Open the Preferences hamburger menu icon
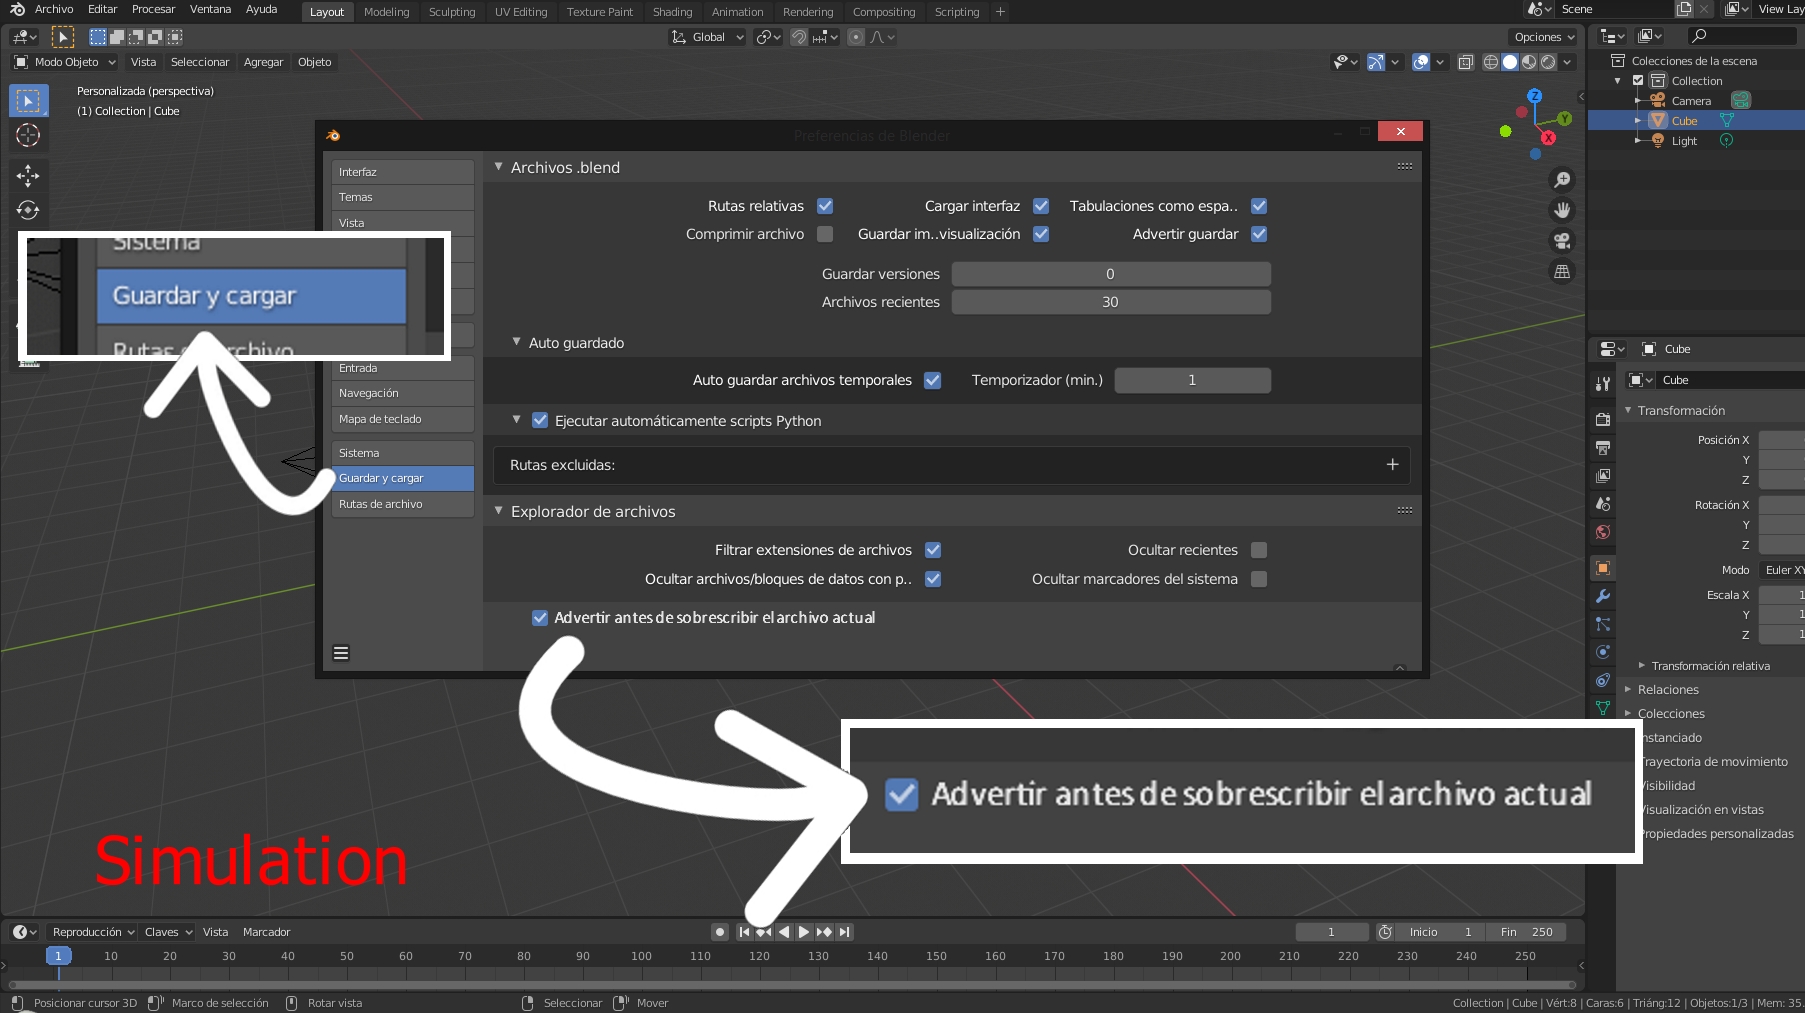The width and height of the screenshot is (1805, 1013). [x=341, y=653]
